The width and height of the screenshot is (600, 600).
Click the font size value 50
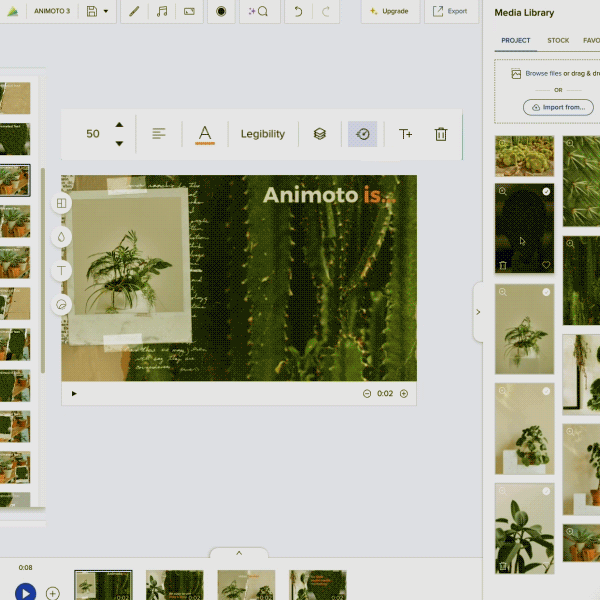tap(93, 134)
